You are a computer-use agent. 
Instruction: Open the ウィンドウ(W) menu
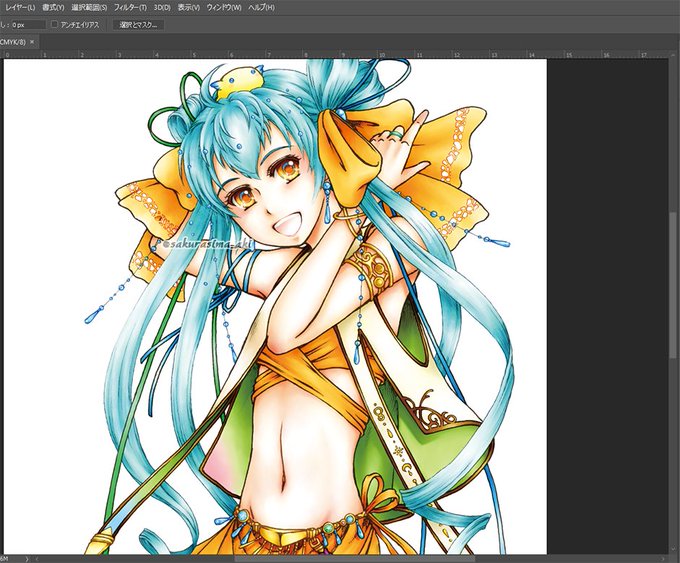tap(224, 8)
